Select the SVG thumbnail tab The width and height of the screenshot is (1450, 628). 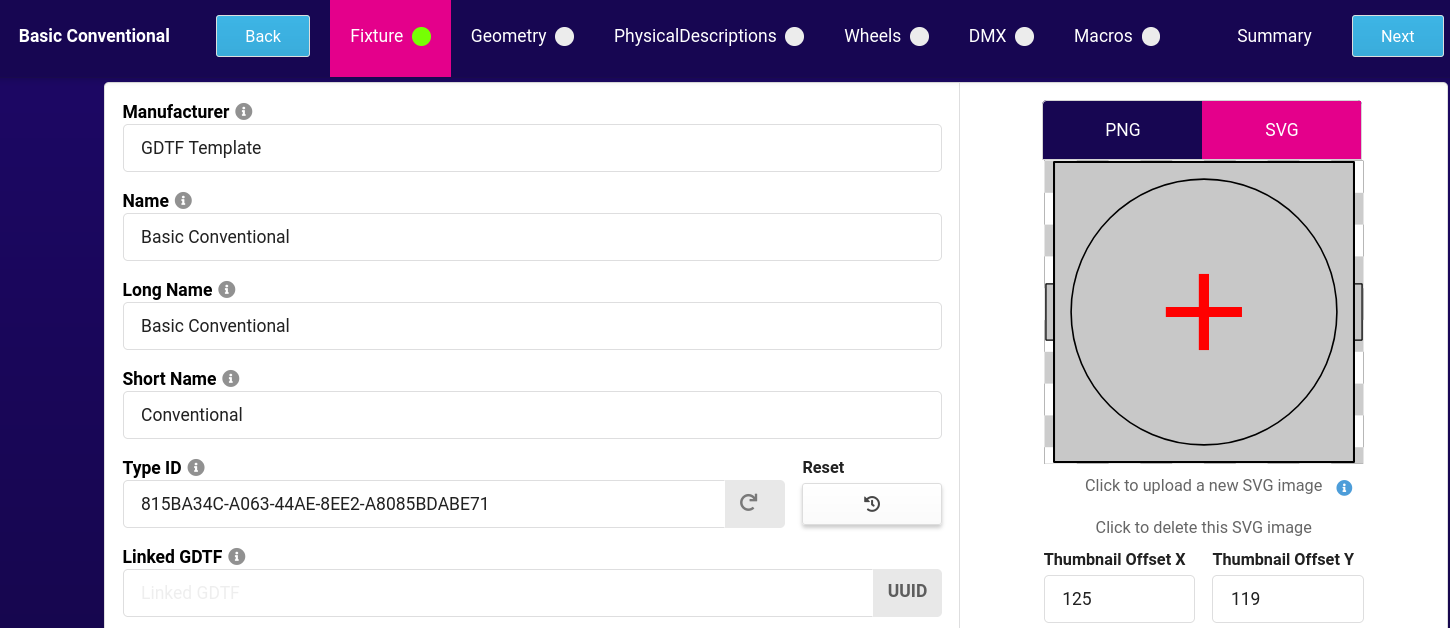1281,130
